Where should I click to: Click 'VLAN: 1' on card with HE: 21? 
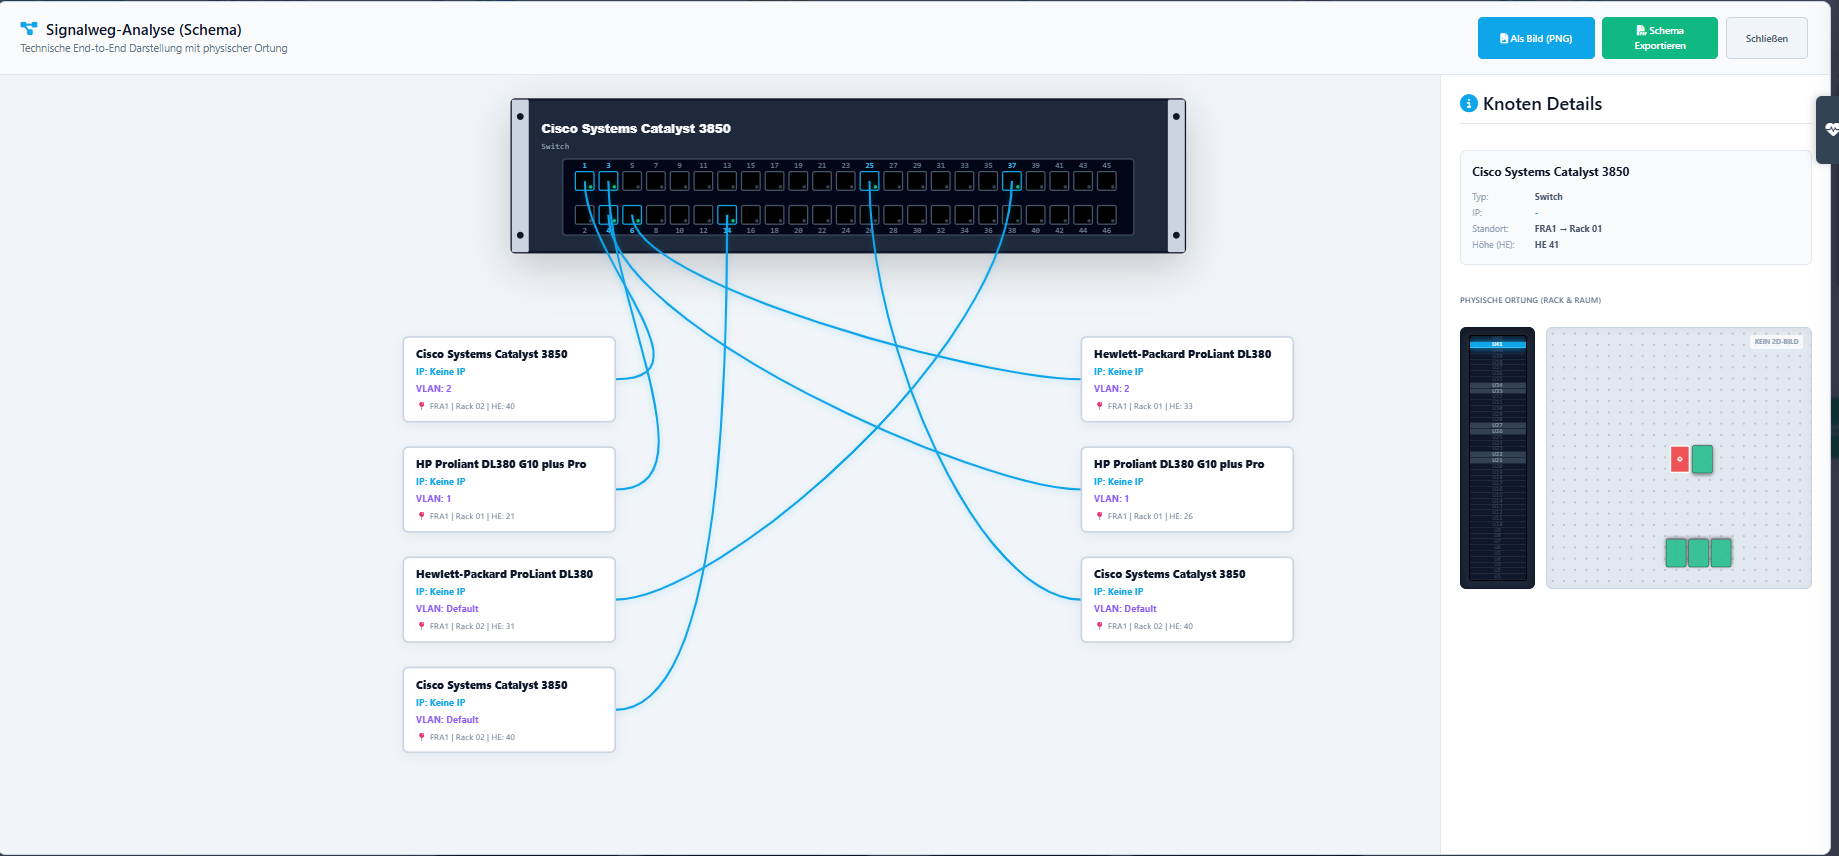coord(434,499)
